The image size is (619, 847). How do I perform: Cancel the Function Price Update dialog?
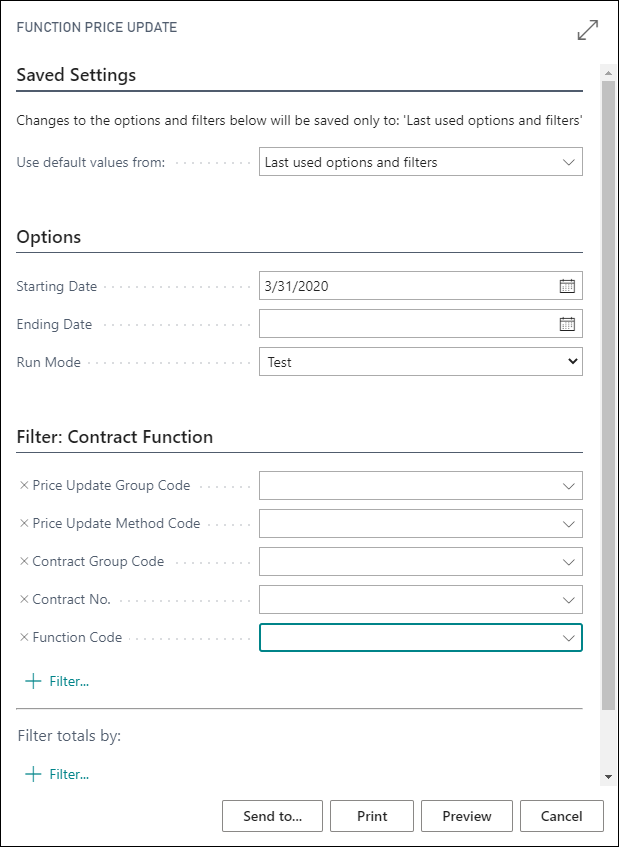[x=562, y=816]
